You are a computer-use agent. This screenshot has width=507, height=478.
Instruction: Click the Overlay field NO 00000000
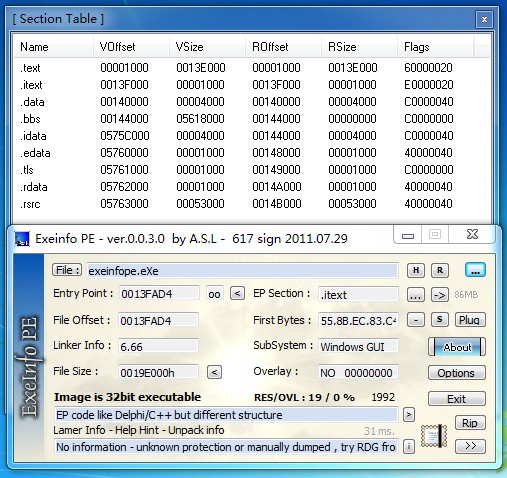tap(358, 373)
